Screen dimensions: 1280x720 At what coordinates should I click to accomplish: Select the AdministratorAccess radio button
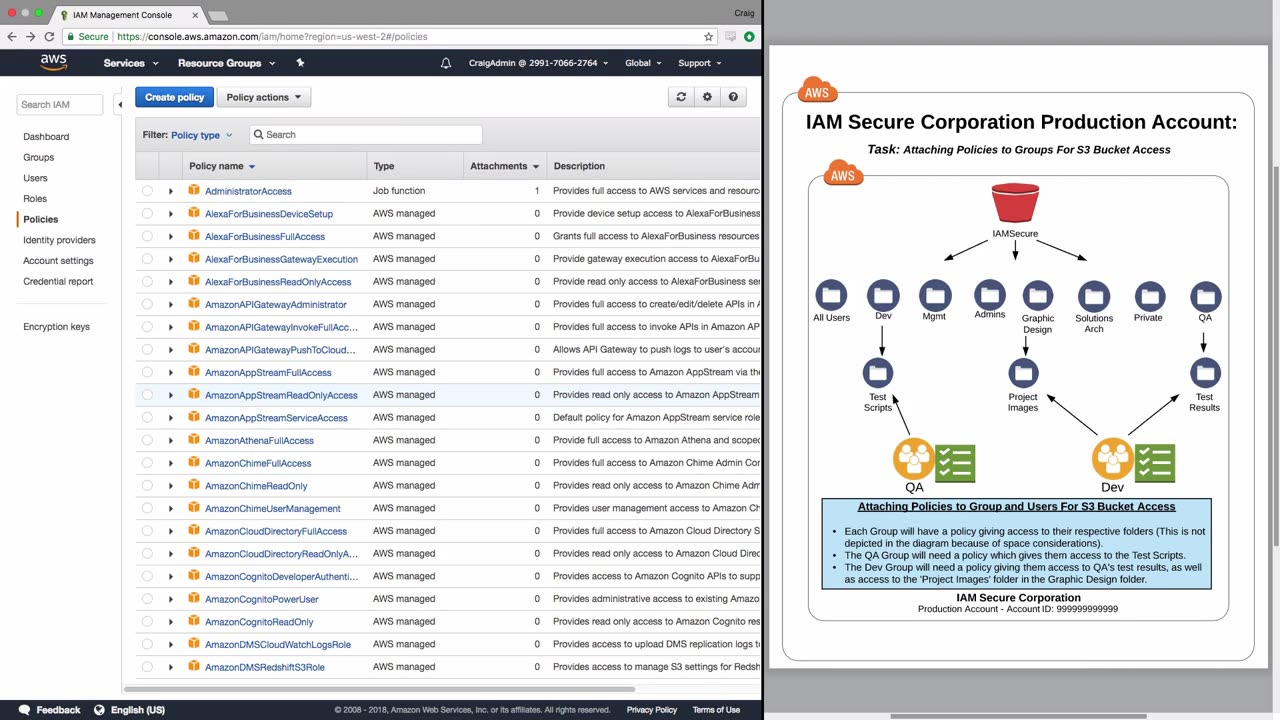[x=147, y=191]
